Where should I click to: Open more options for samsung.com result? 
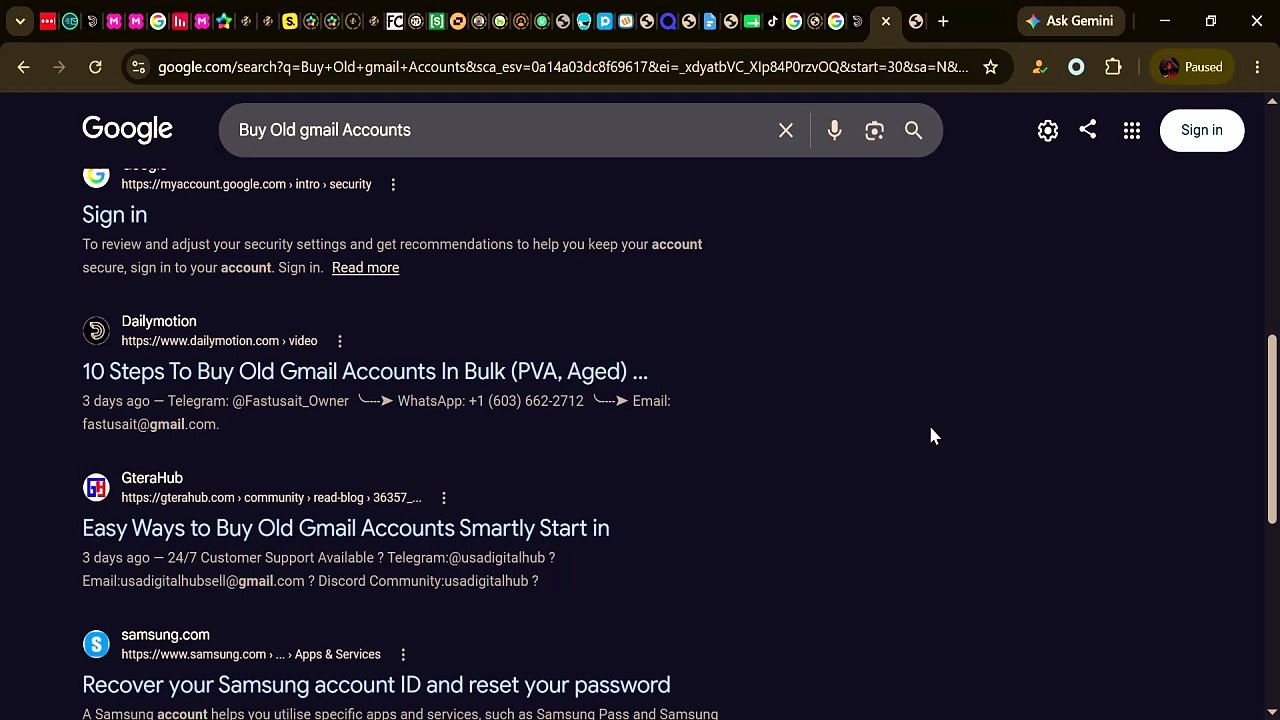click(x=403, y=655)
